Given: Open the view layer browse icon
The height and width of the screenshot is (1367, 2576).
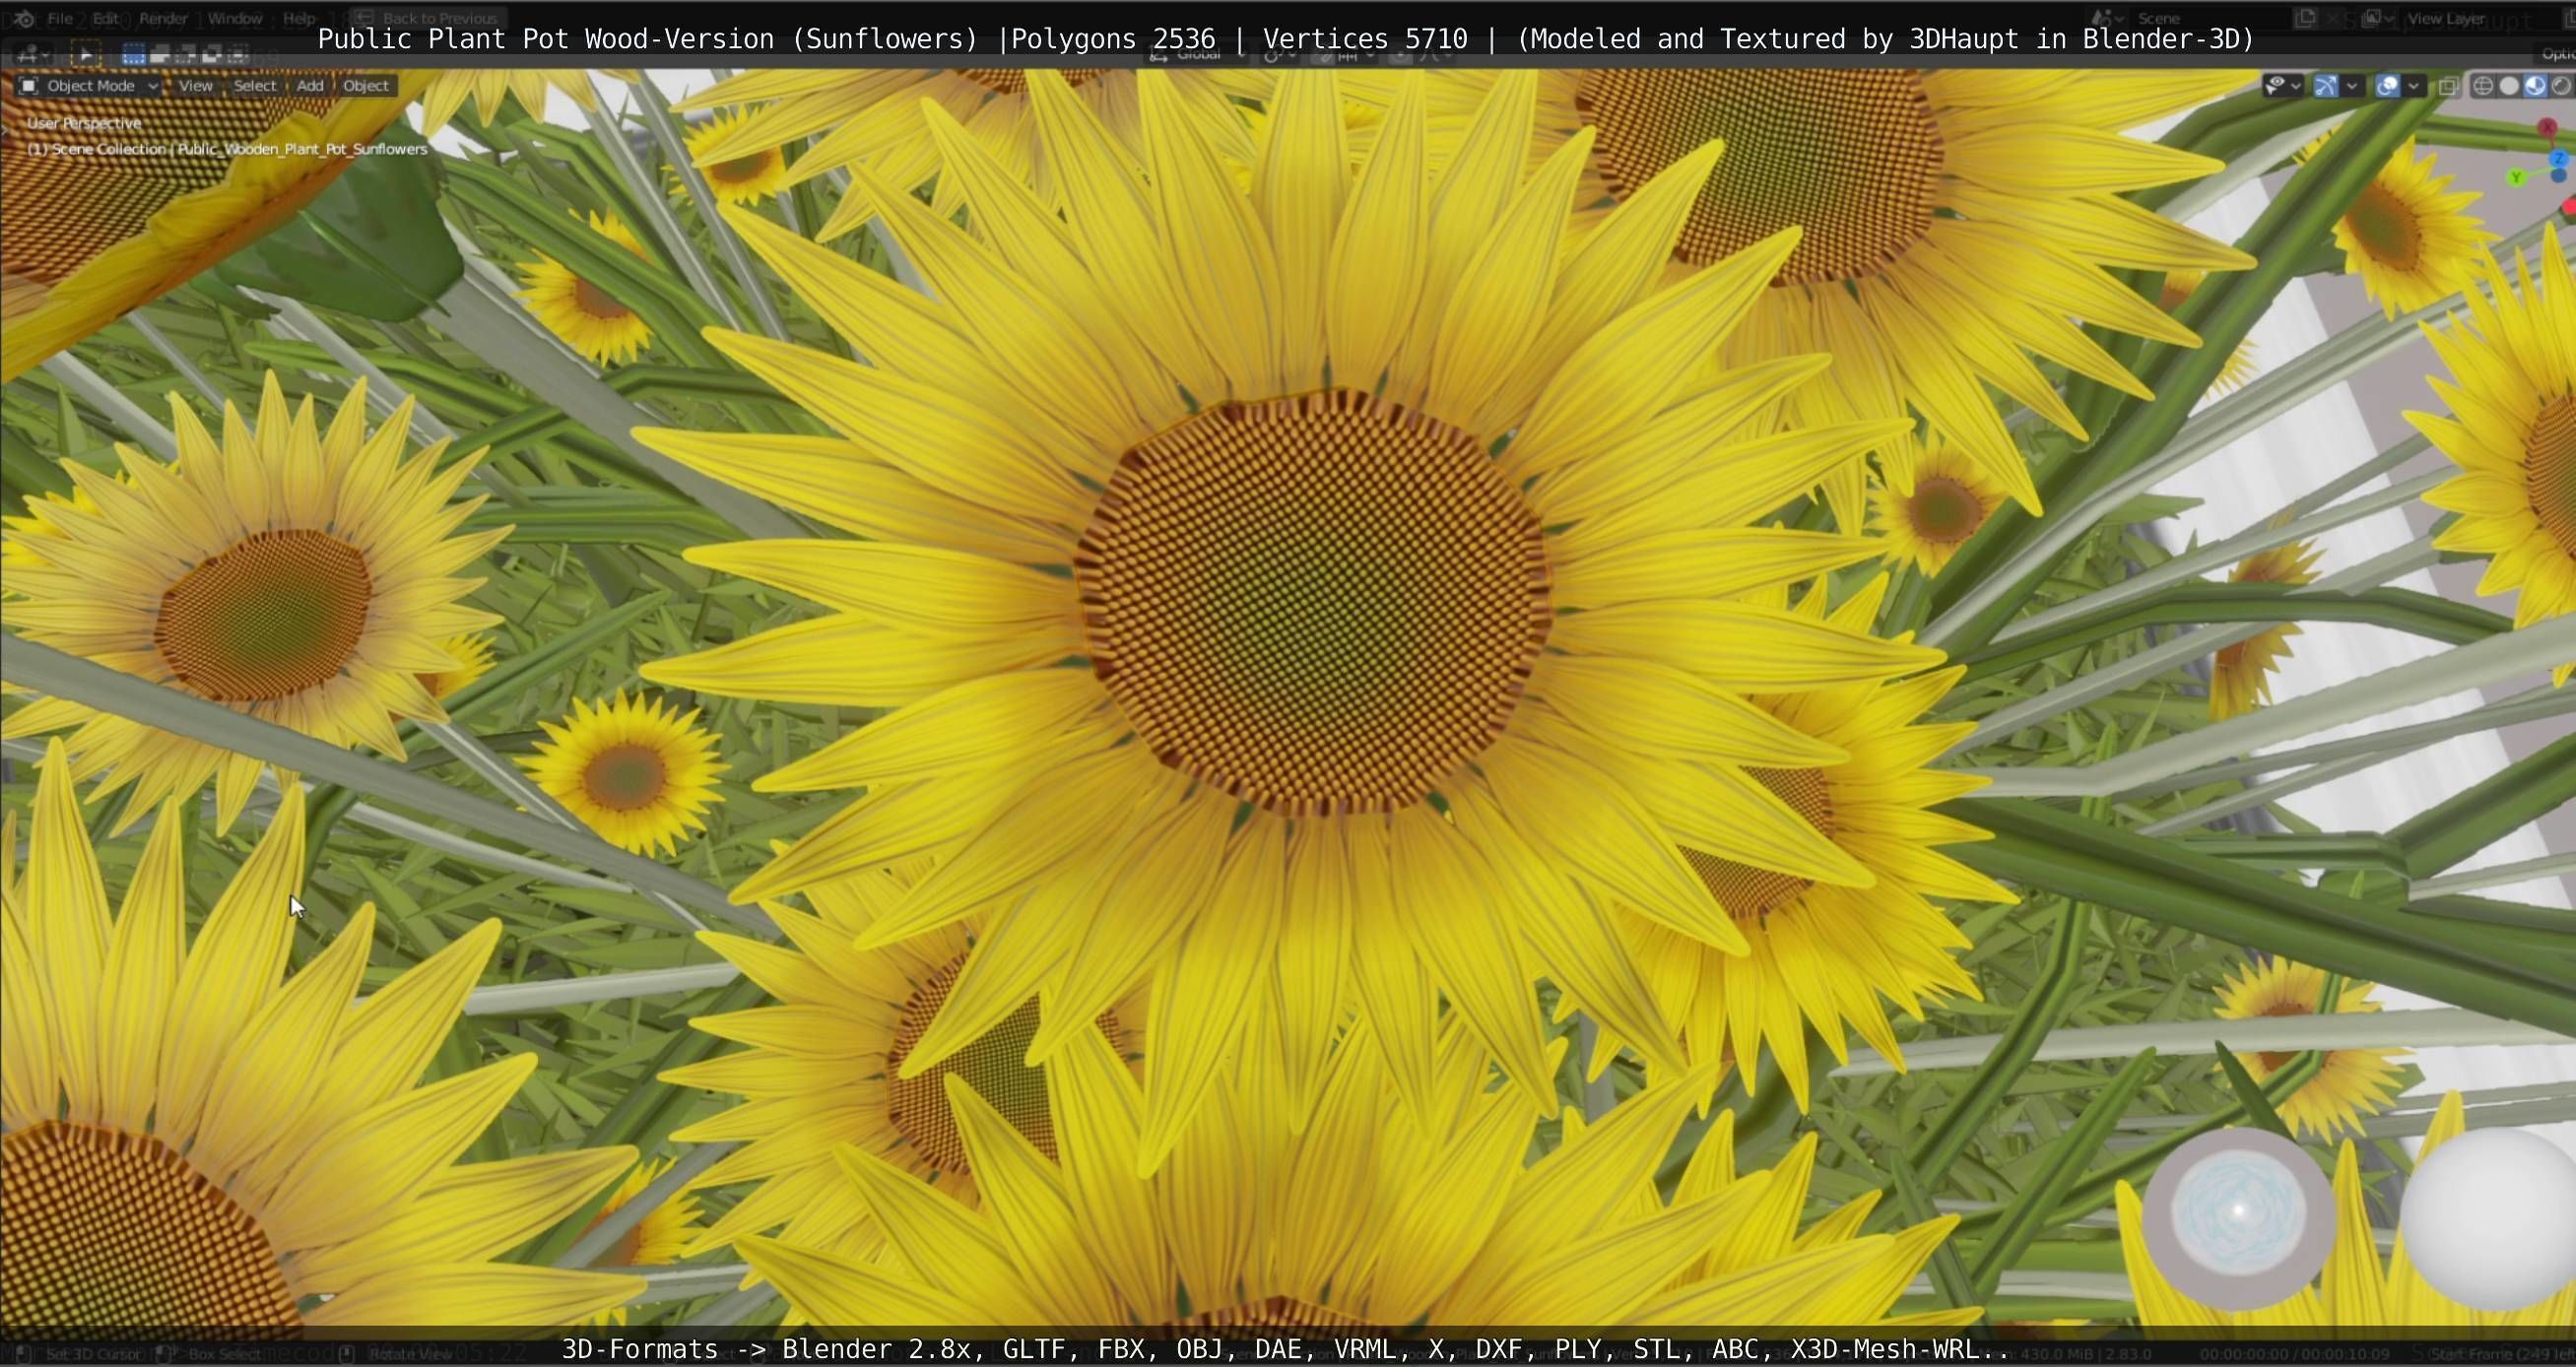Looking at the screenshot, I should coord(2377,18).
